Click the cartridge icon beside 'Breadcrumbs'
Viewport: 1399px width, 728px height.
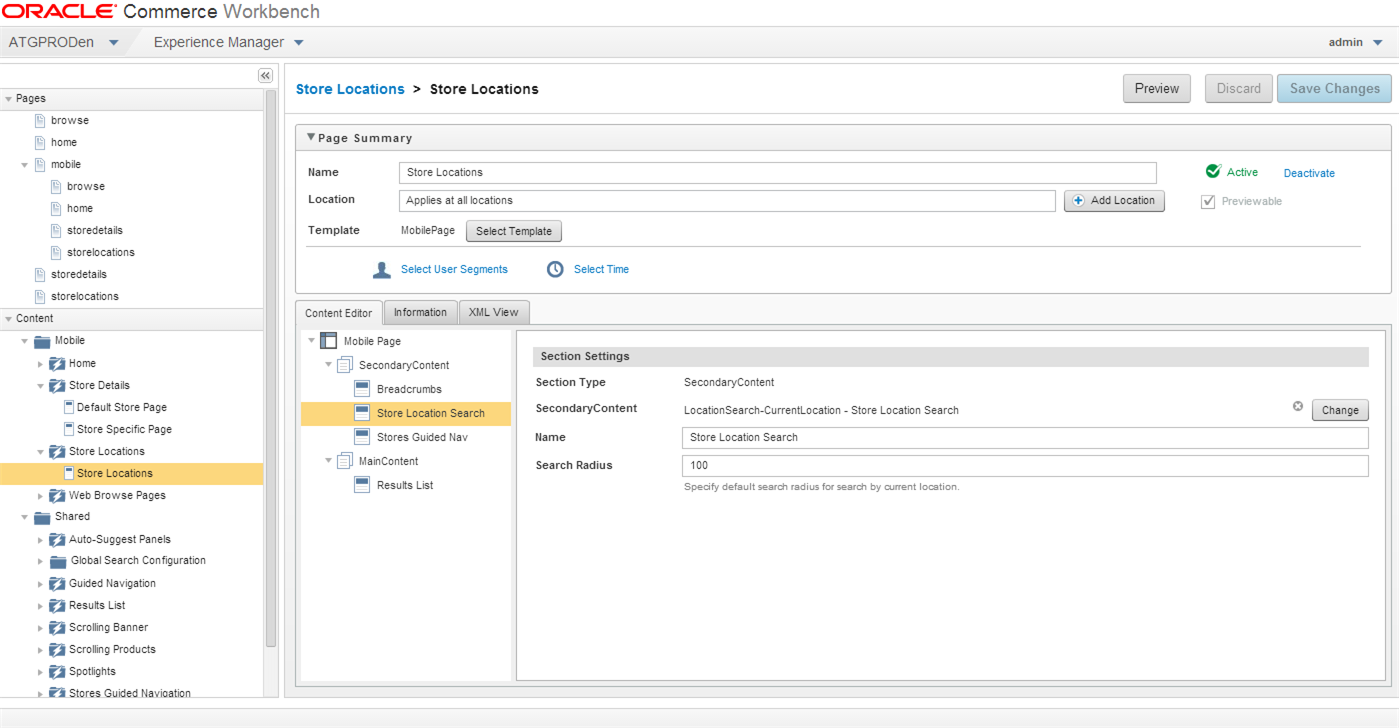pos(362,389)
